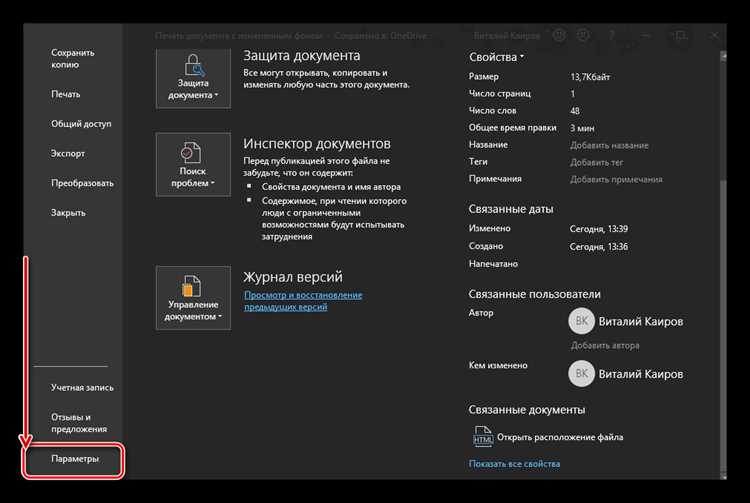Open the Поиск проблем inspector button
The width and height of the screenshot is (750, 503).
(193, 164)
